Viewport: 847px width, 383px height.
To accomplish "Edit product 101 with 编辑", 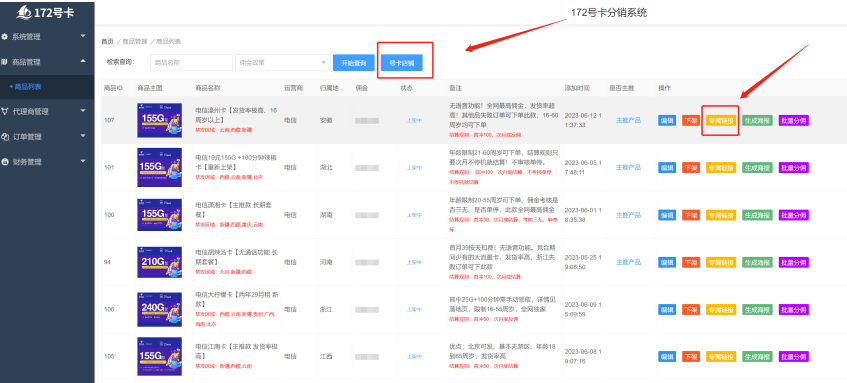I will click(667, 168).
